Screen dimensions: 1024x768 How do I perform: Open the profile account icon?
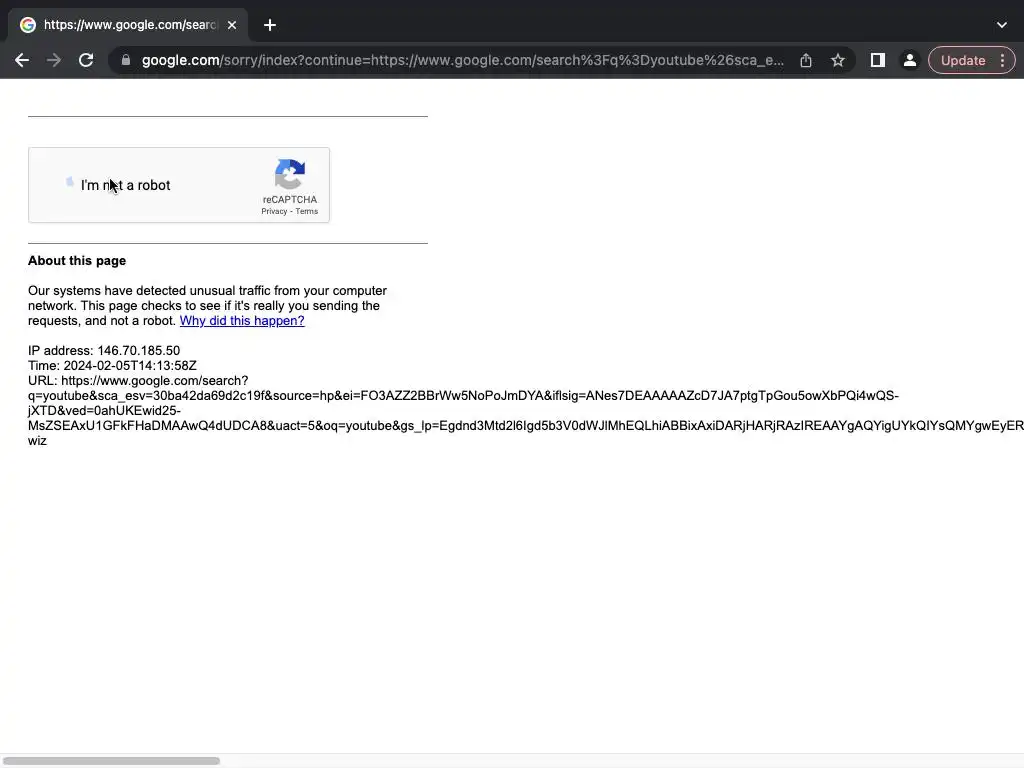pos(909,60)
